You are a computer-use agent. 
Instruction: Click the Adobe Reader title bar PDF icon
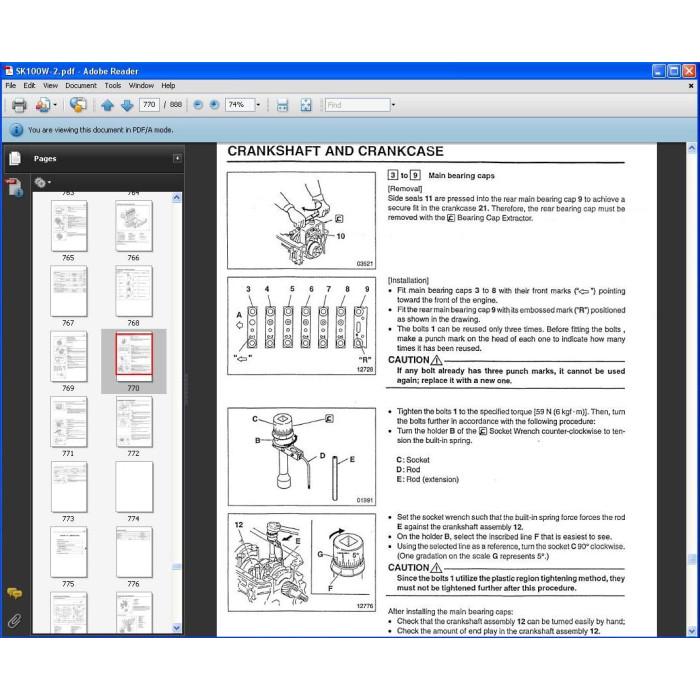coord(9,71)
